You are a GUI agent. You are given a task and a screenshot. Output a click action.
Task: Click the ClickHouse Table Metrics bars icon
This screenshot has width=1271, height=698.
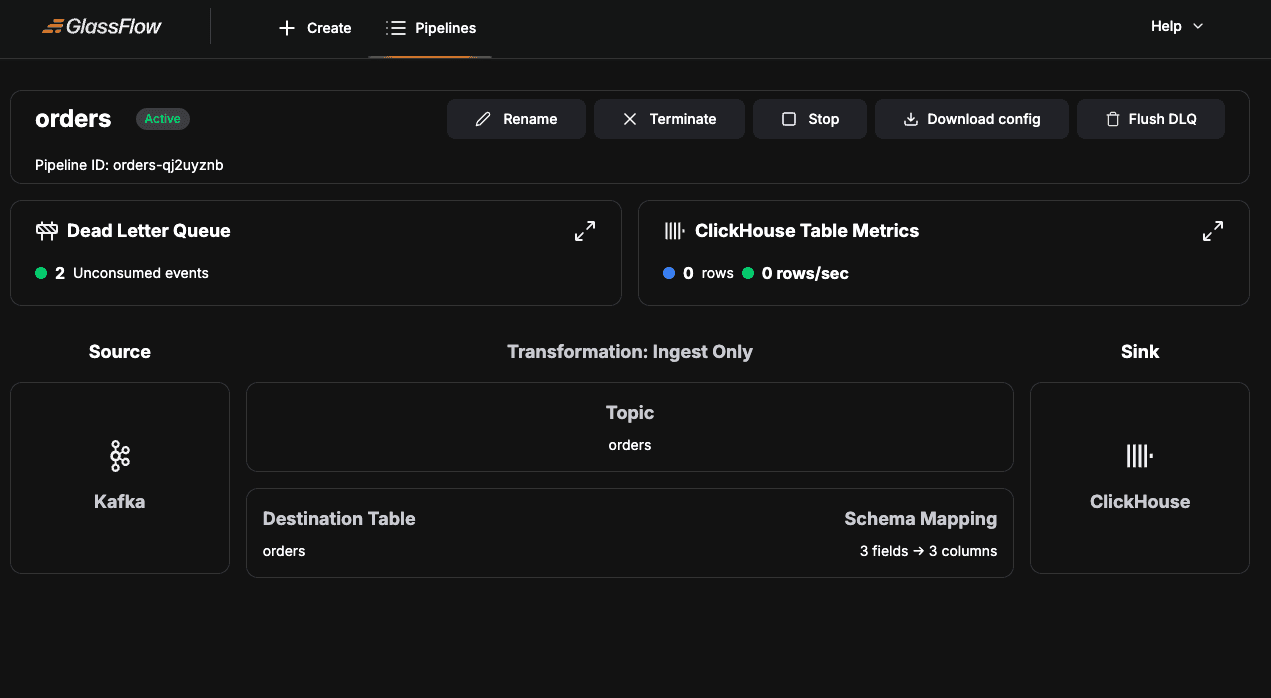(674, 230)
